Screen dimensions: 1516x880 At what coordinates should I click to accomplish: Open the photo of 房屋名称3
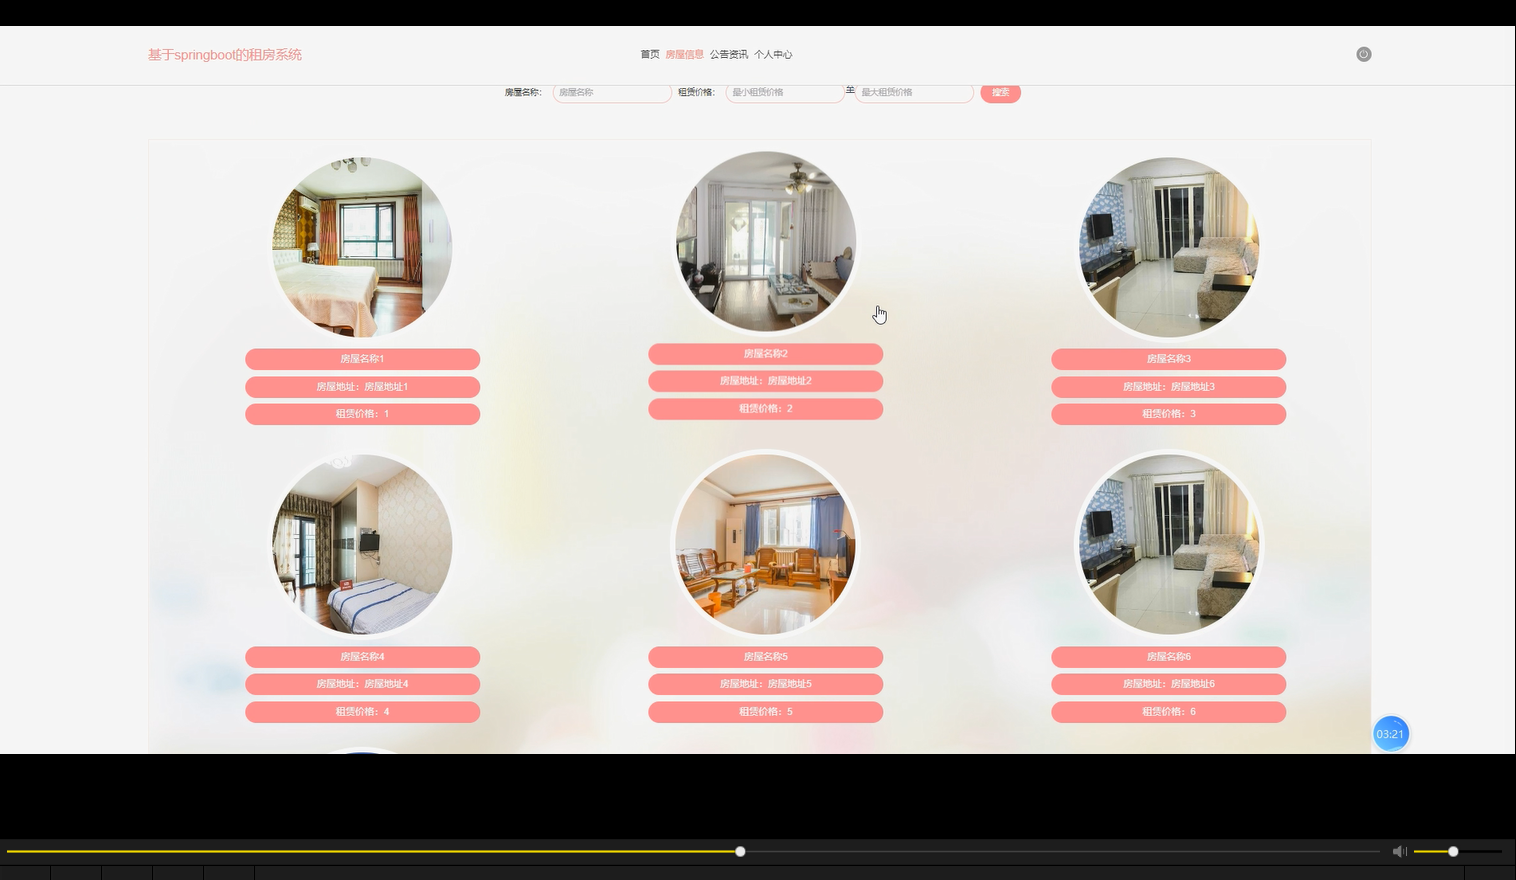[x=1169, y=246]
